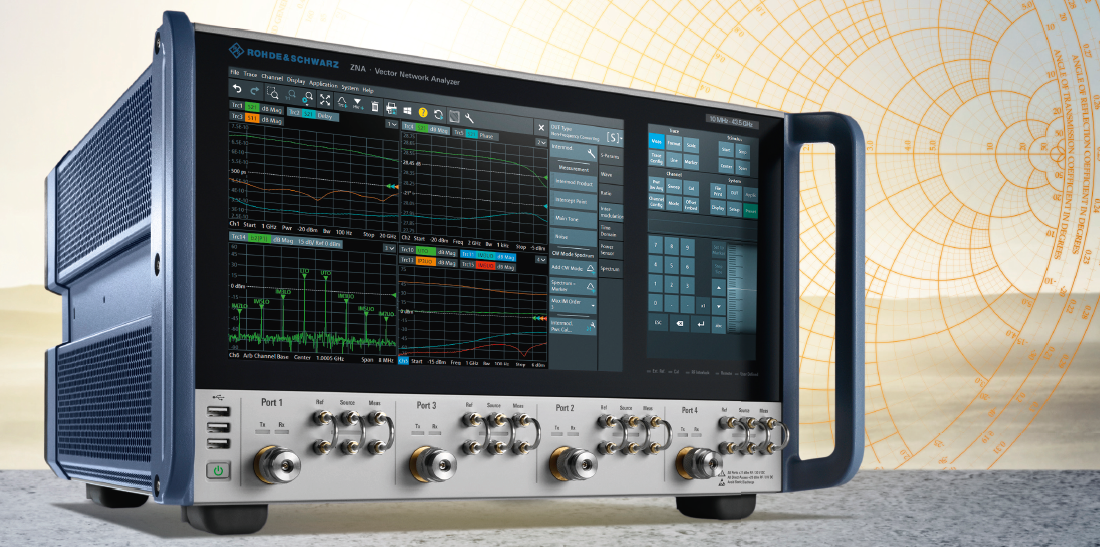The height and width of the screenshot is (547, 1100).
Task: Open diagram 1 selector dropdown
Action: (x=393, y=124)
